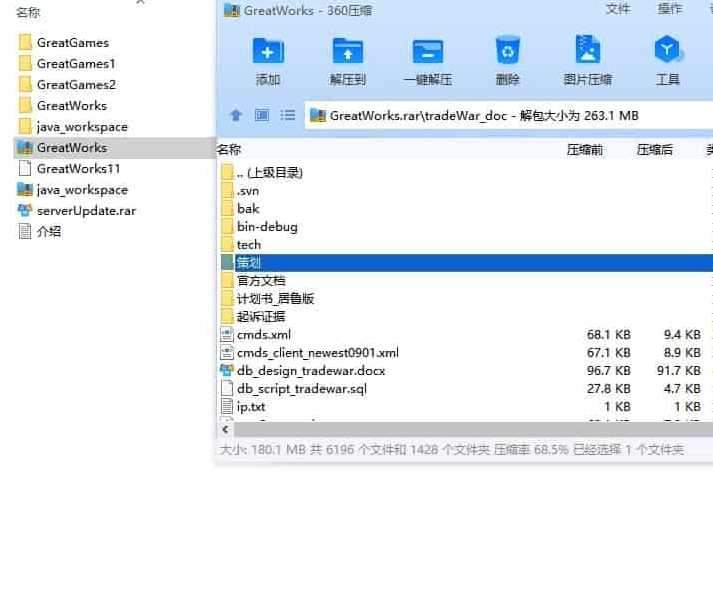Image resolution: width=713 pixels, height=599 pixels.
Task: Select the bin-debug folder
Action: click(x=266, y=226)
